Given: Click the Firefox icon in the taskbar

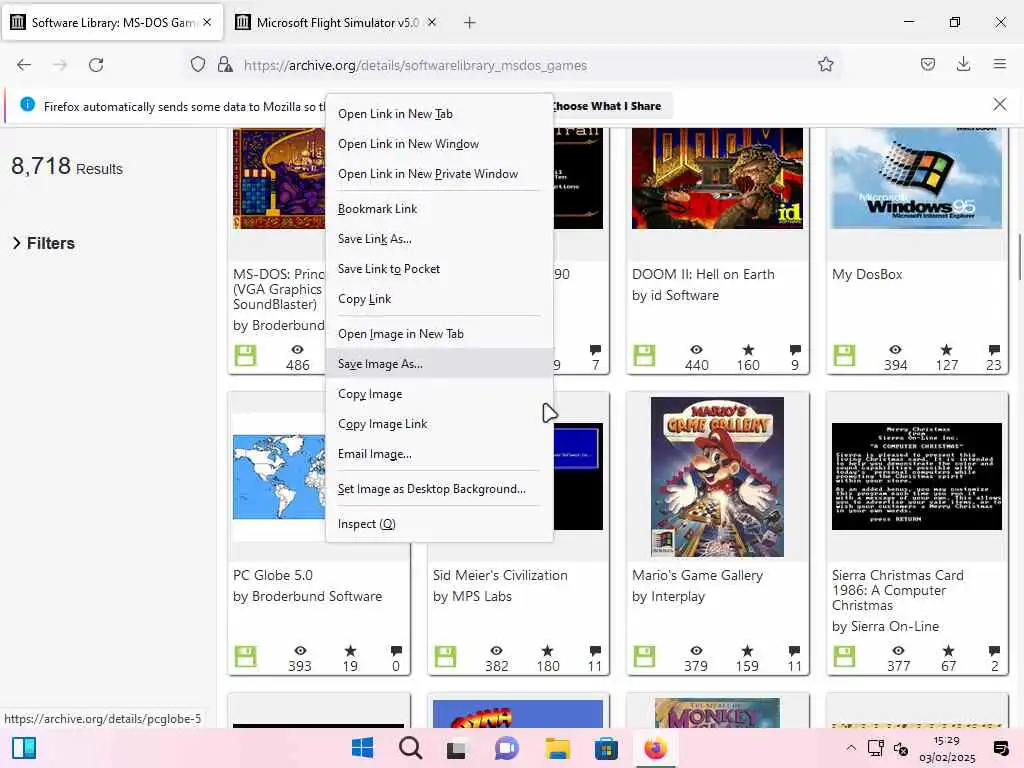Looking at the screenshot, I should pos(655,748).
